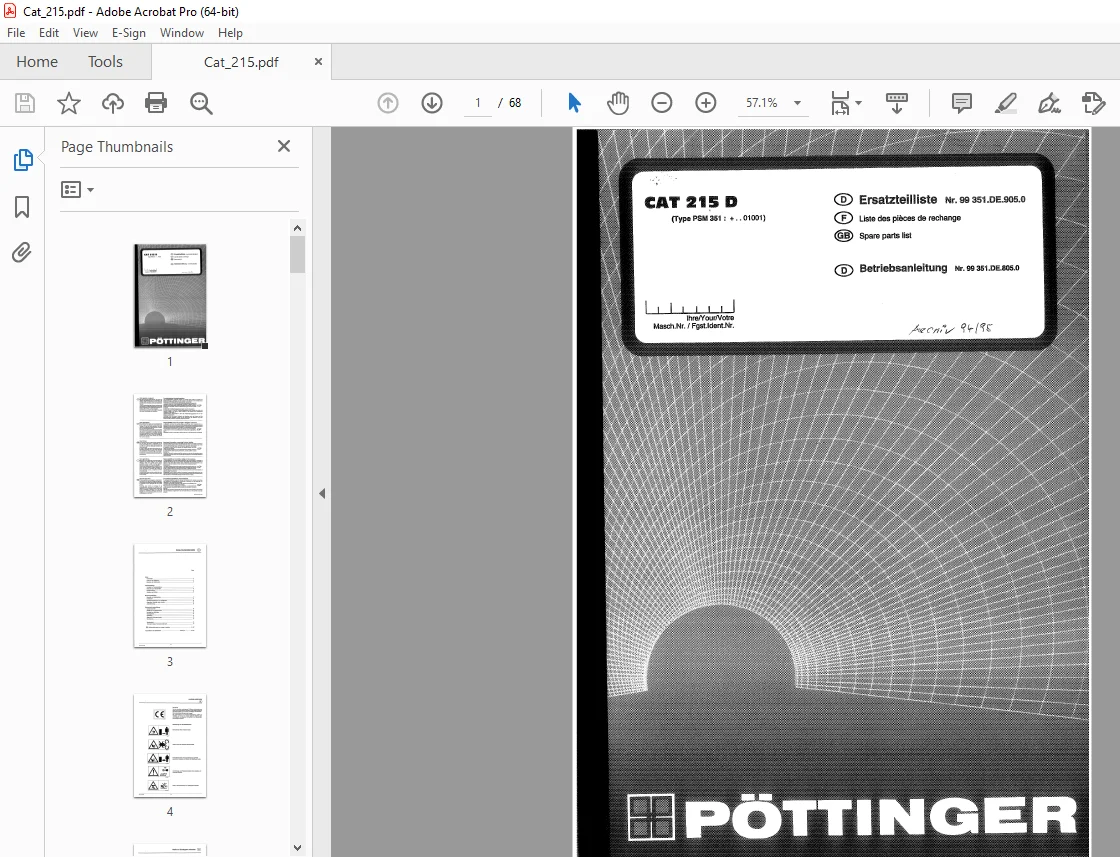Click the scrolling mode keyboard icon
The height and width of the screenshot is (857, 1120).
[x=896, y=103]
